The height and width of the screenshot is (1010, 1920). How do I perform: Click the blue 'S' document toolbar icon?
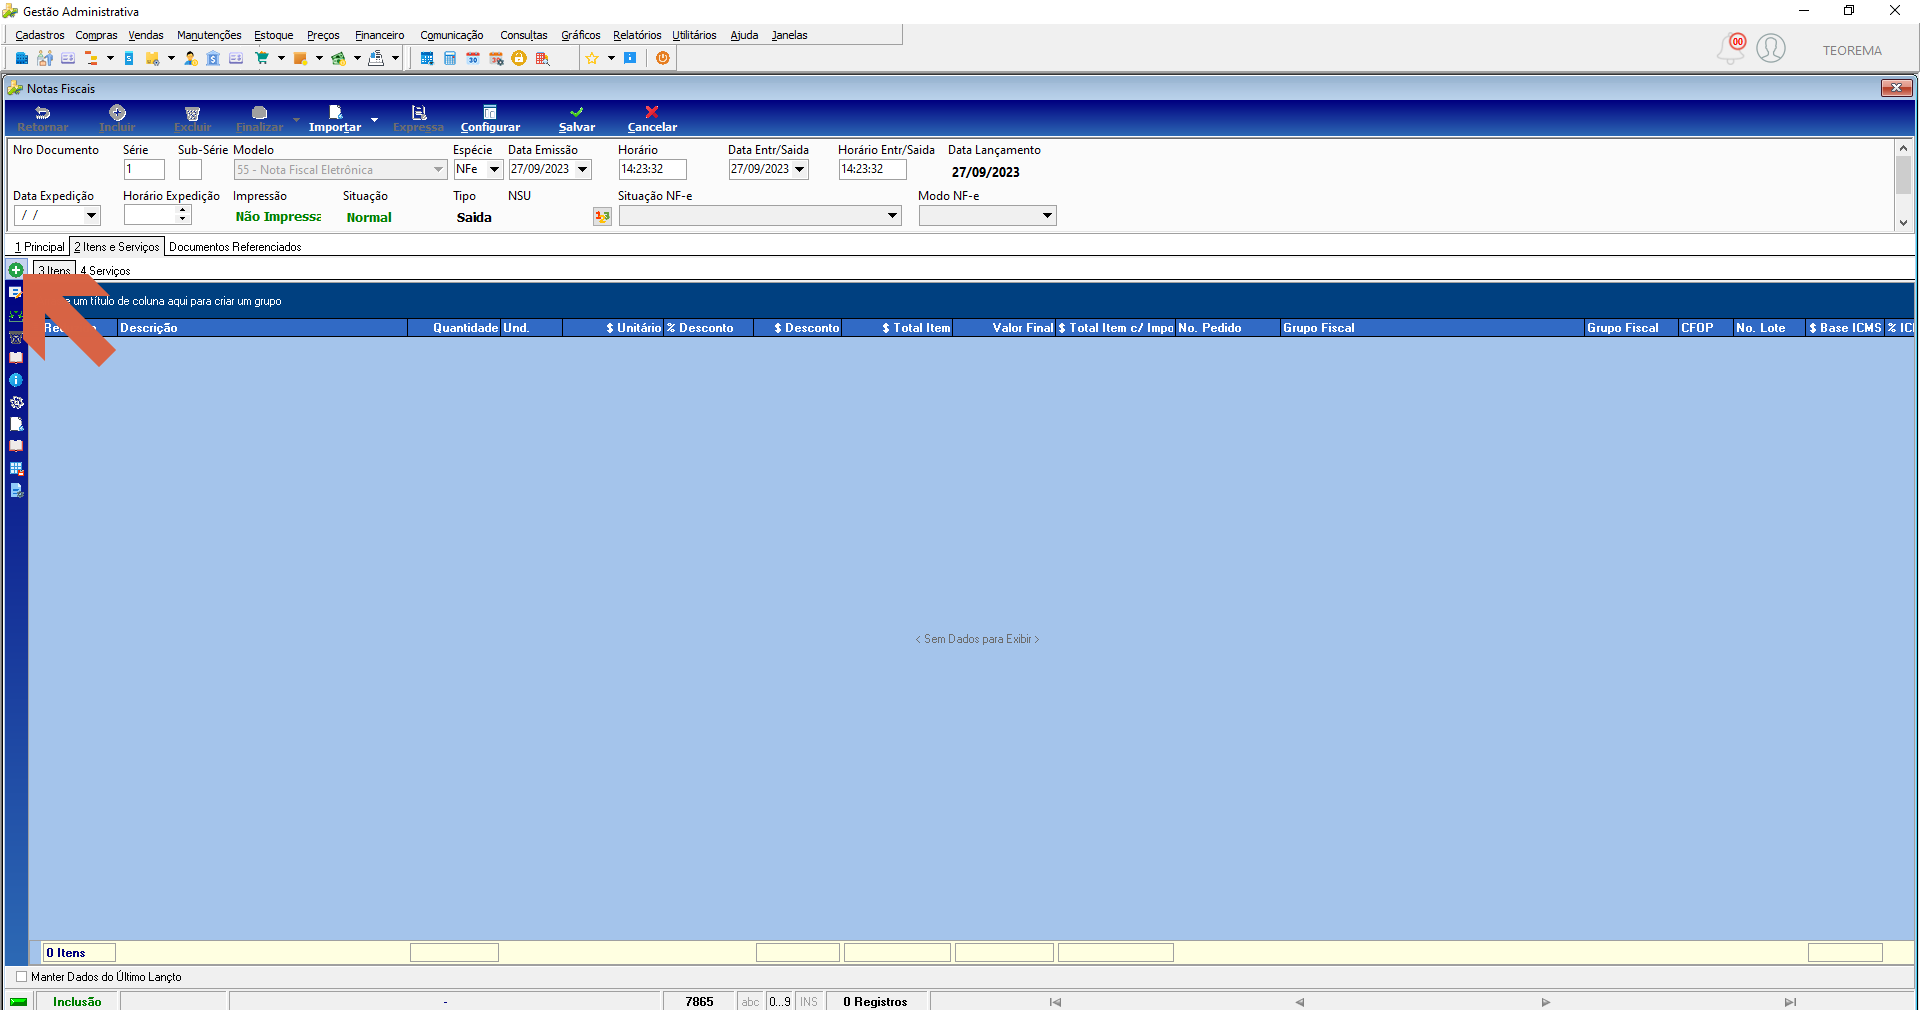coord(129,58)
